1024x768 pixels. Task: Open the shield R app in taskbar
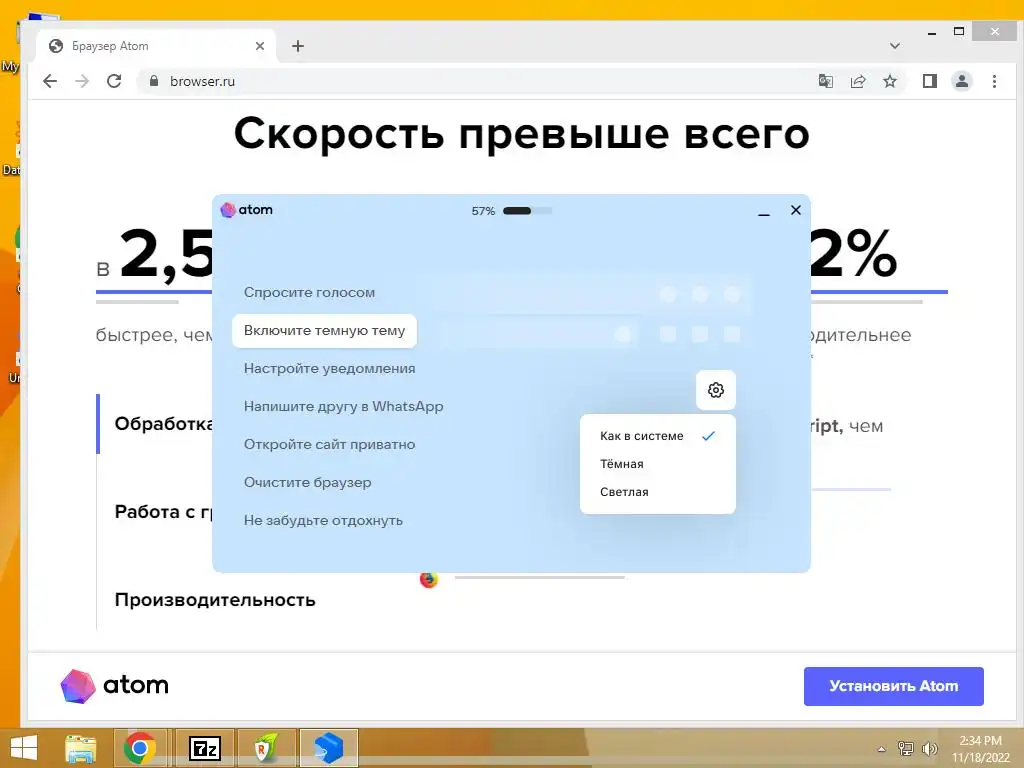click(266, 748)
